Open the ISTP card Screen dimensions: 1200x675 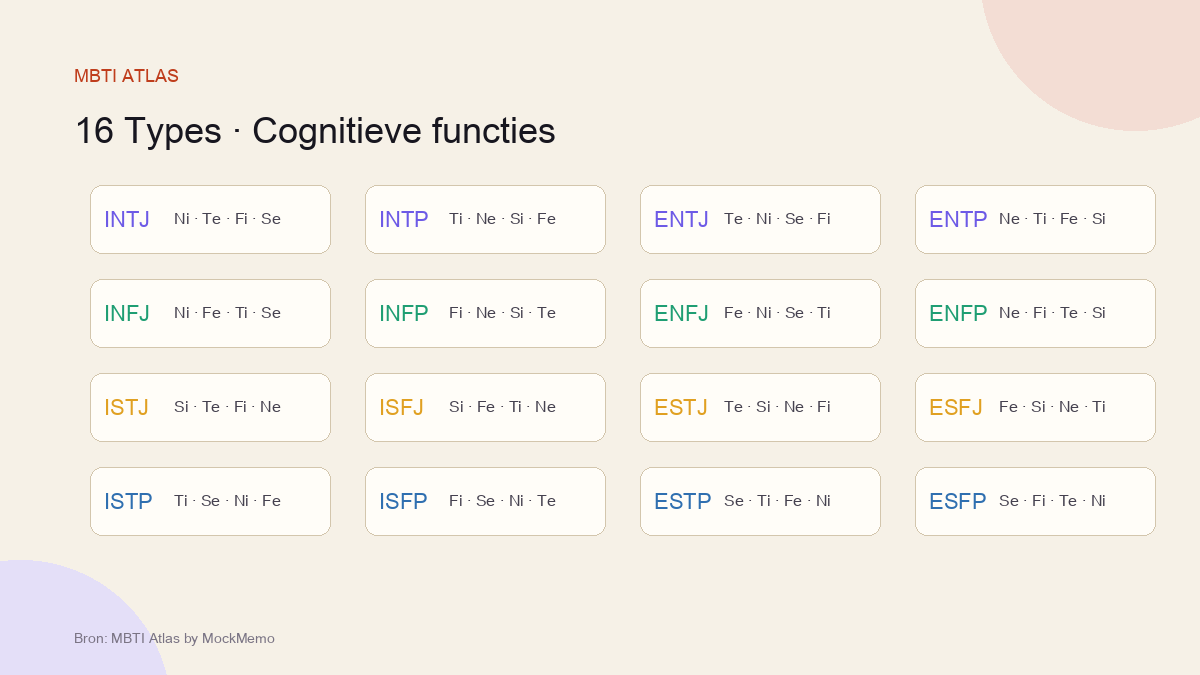(x=210, y=501)
